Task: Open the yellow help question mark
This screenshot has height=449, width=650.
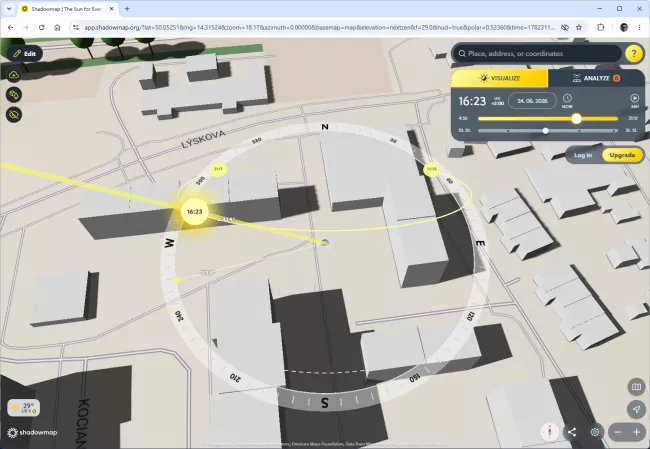Action: [633, 53]
